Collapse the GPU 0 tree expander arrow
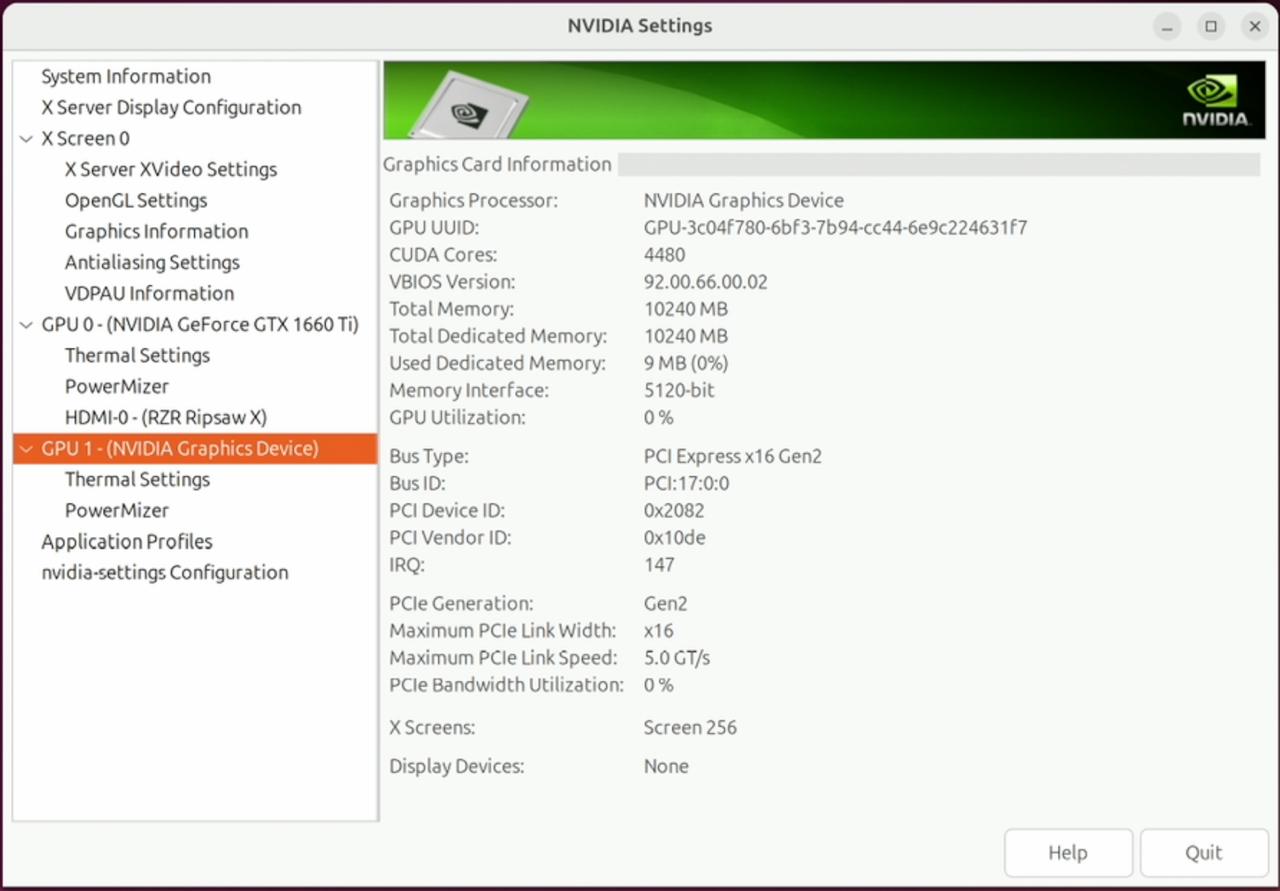Screen dimensions: 1280x891 pos(26,325)
